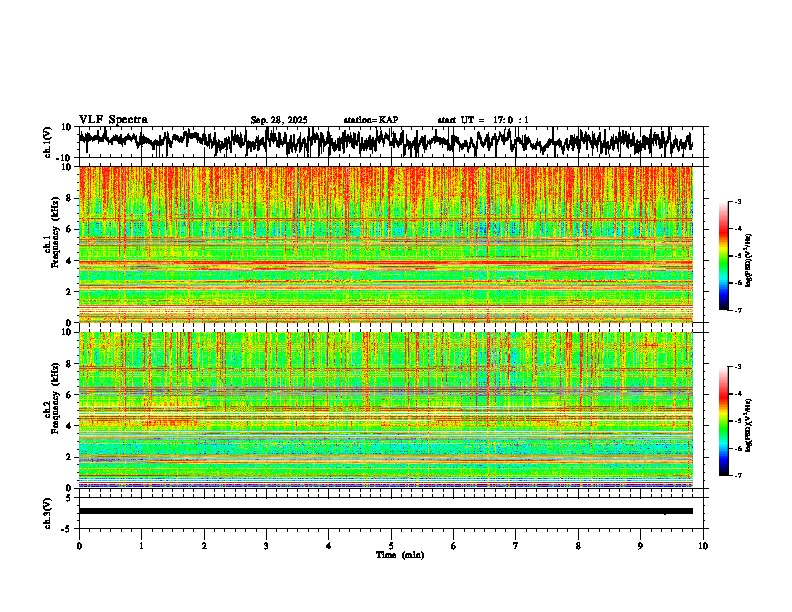The image size is (792, 612).
Task: Click the 4 kHz tick on ch.2 frequency axis
Action: [70, 426]
